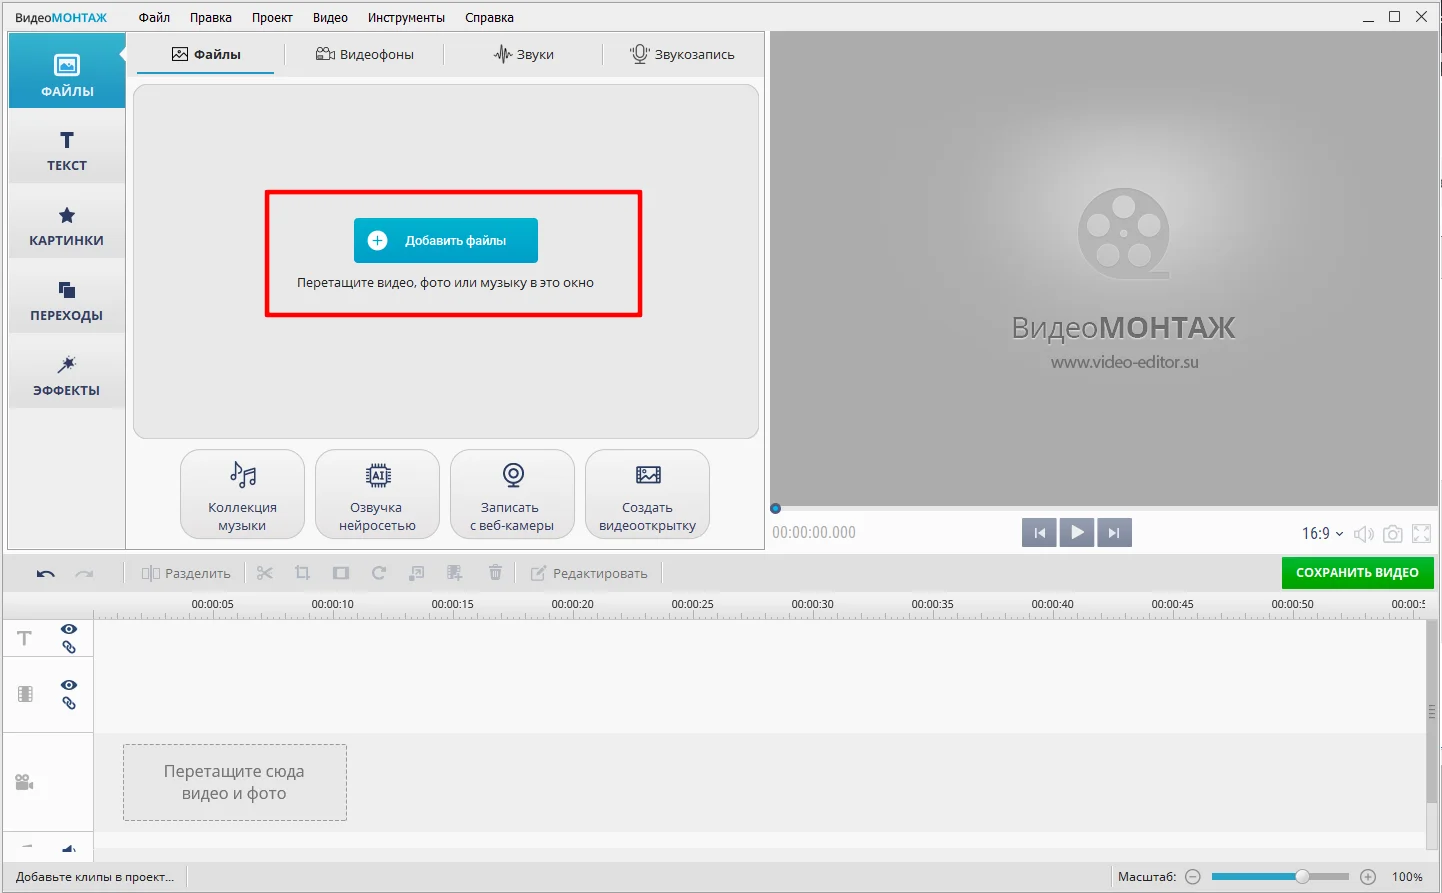Open the Справка menu
The image size is (1442, 893).
click(489, 17)
